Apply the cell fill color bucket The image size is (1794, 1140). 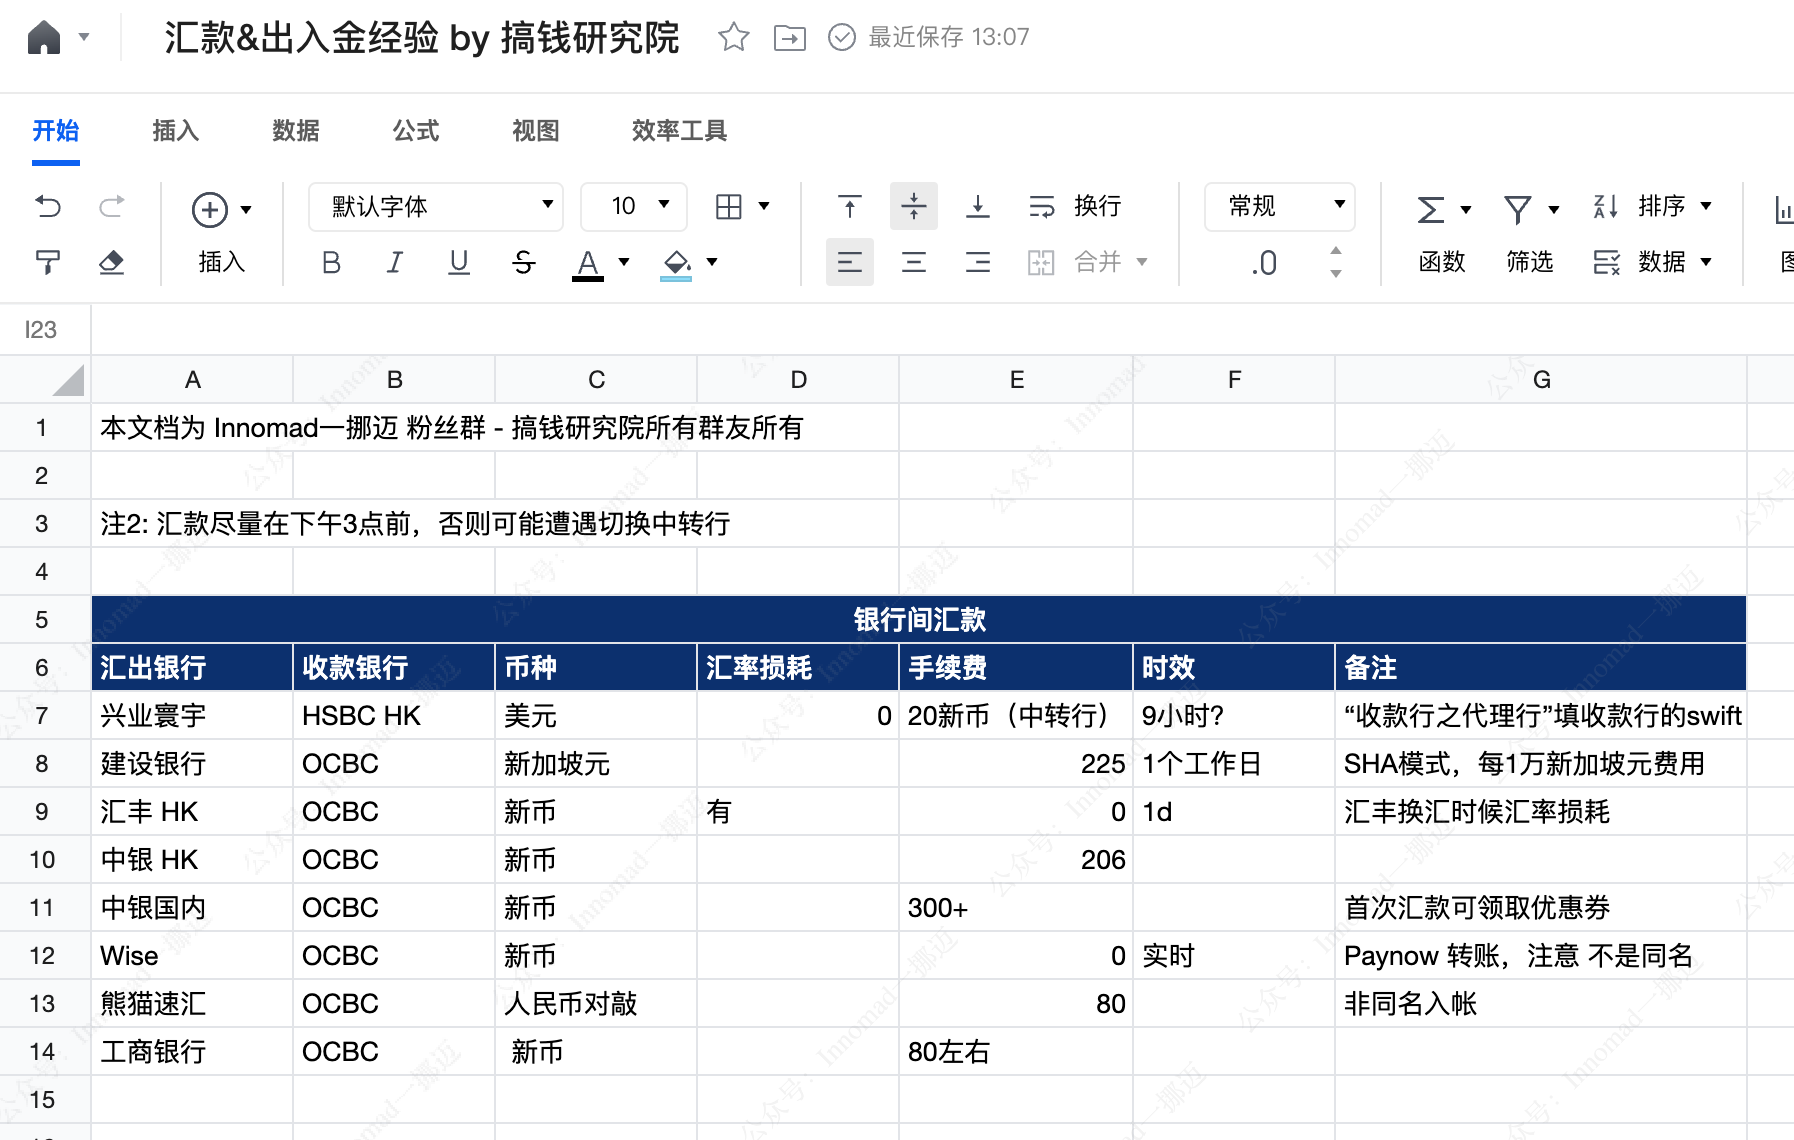pos(676,264)
